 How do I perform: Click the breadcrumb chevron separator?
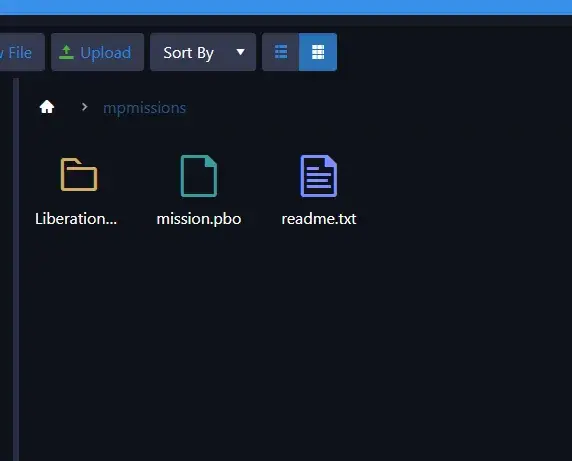[84, 107]
